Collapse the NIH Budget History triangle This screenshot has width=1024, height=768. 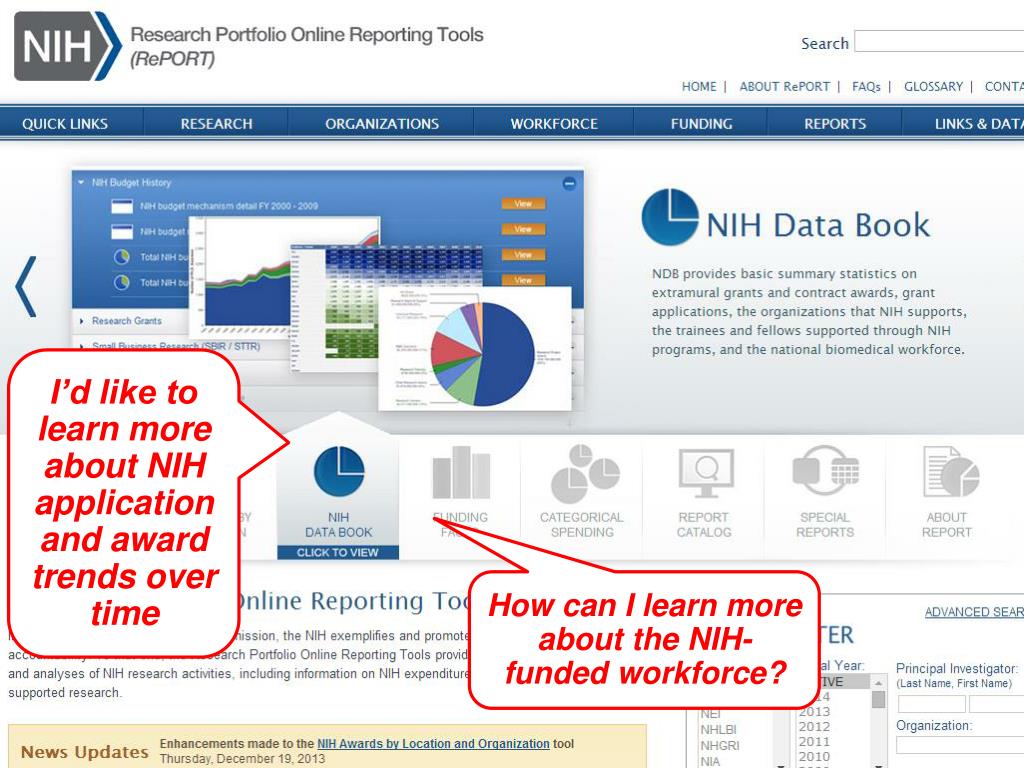tap(81, 182)
